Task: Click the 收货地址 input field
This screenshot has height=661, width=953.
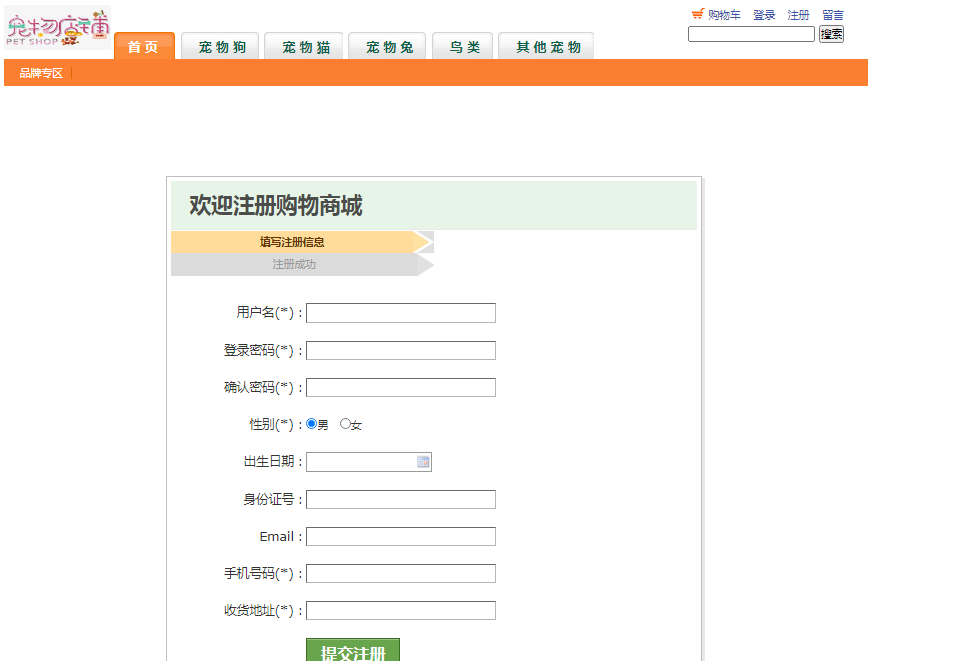Action: click(x=401, y=611)
